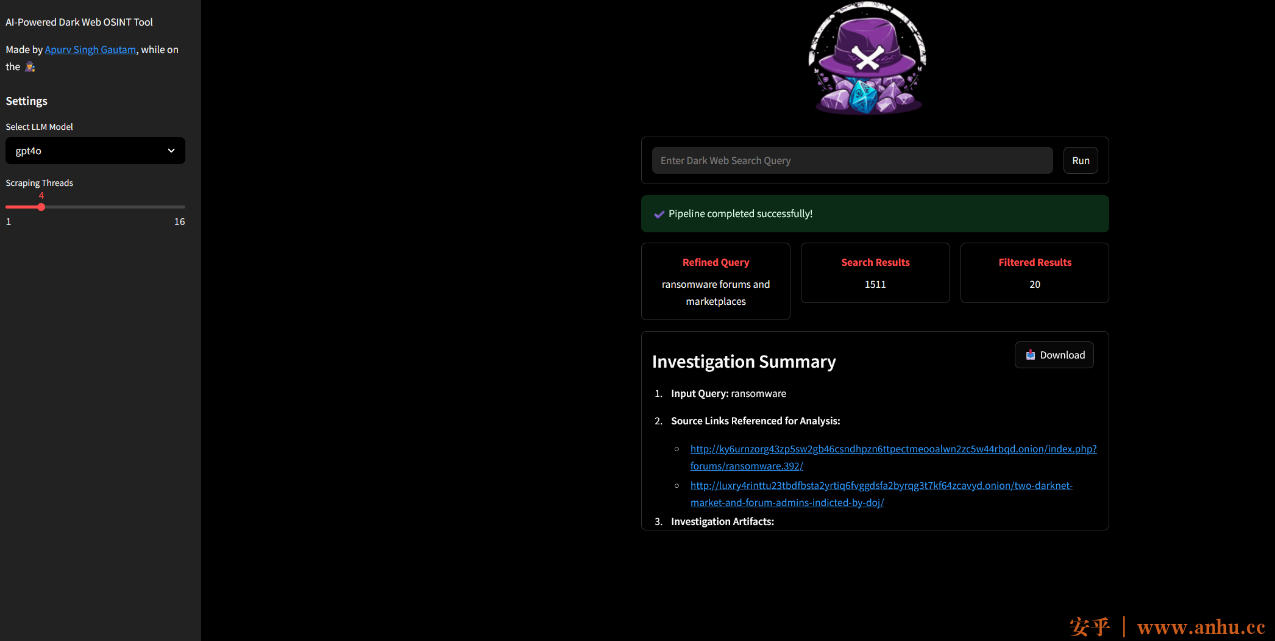The height and width of the screenshot is (641, 1275).
Task: Click the Download button's file icon
Action: pyautogui.click(x=1030, y=355)
